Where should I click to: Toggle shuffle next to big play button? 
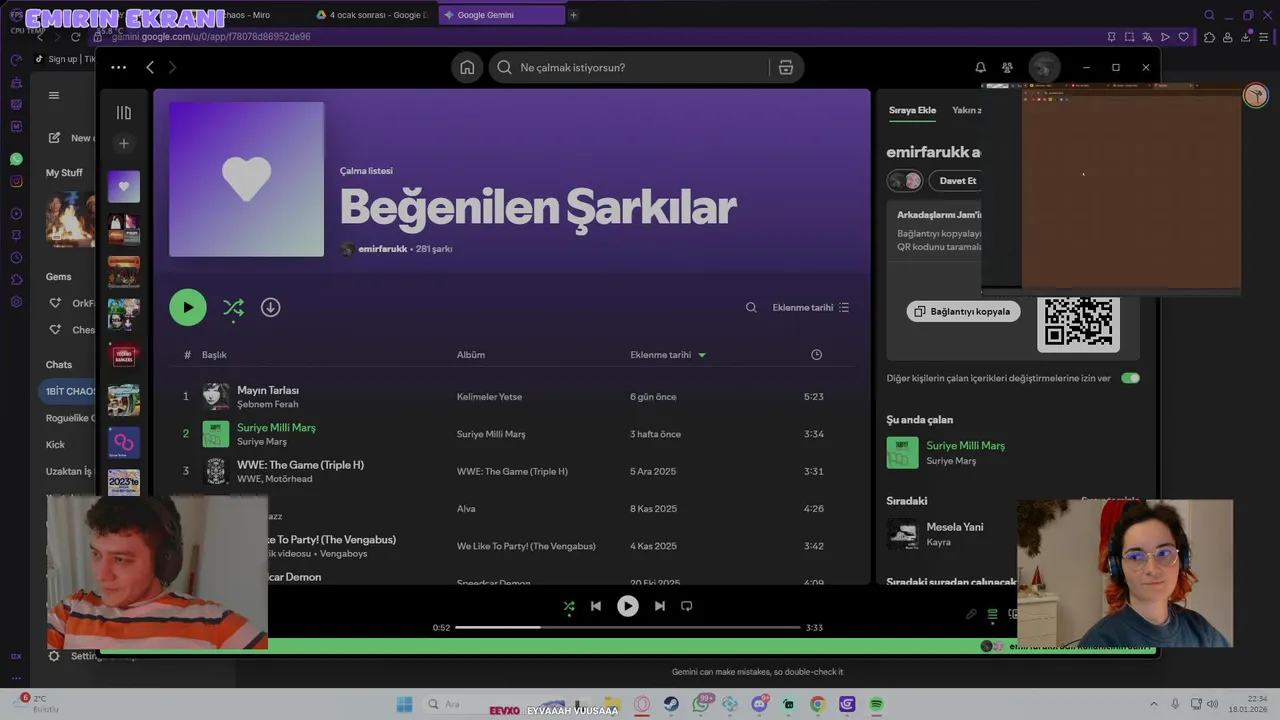233,307
